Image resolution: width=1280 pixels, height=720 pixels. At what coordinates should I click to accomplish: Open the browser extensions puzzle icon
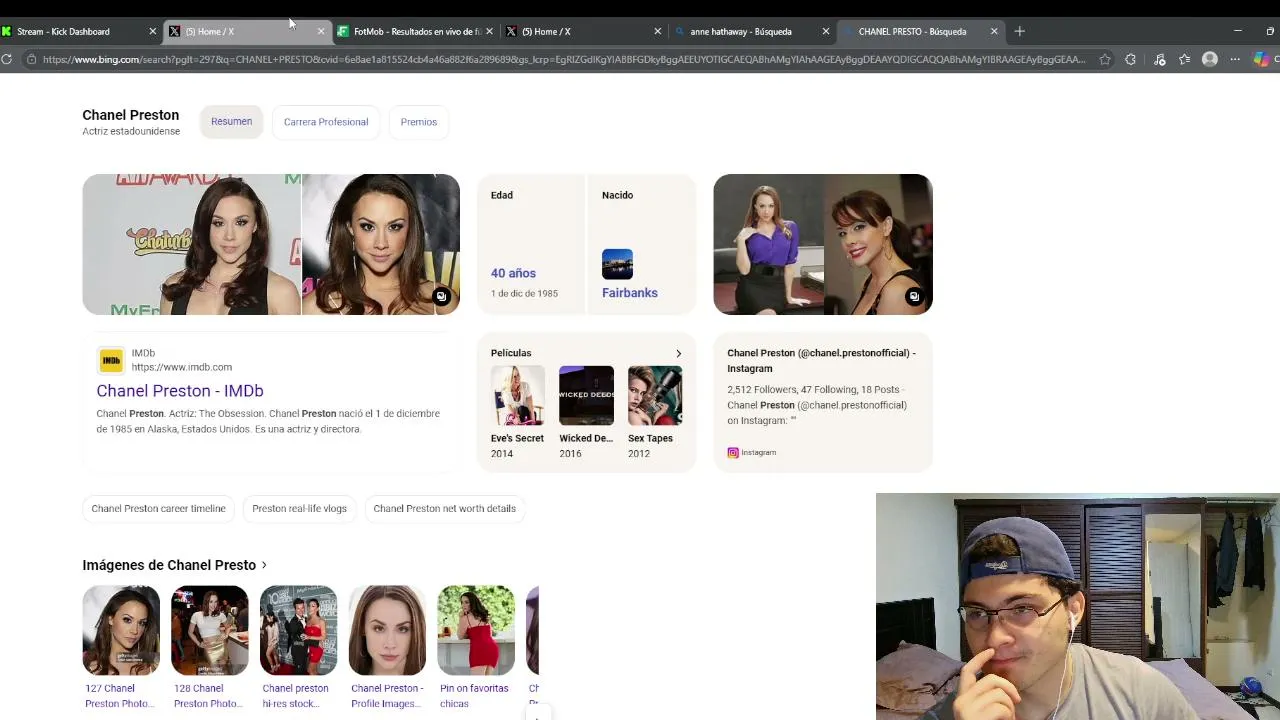1130,59
